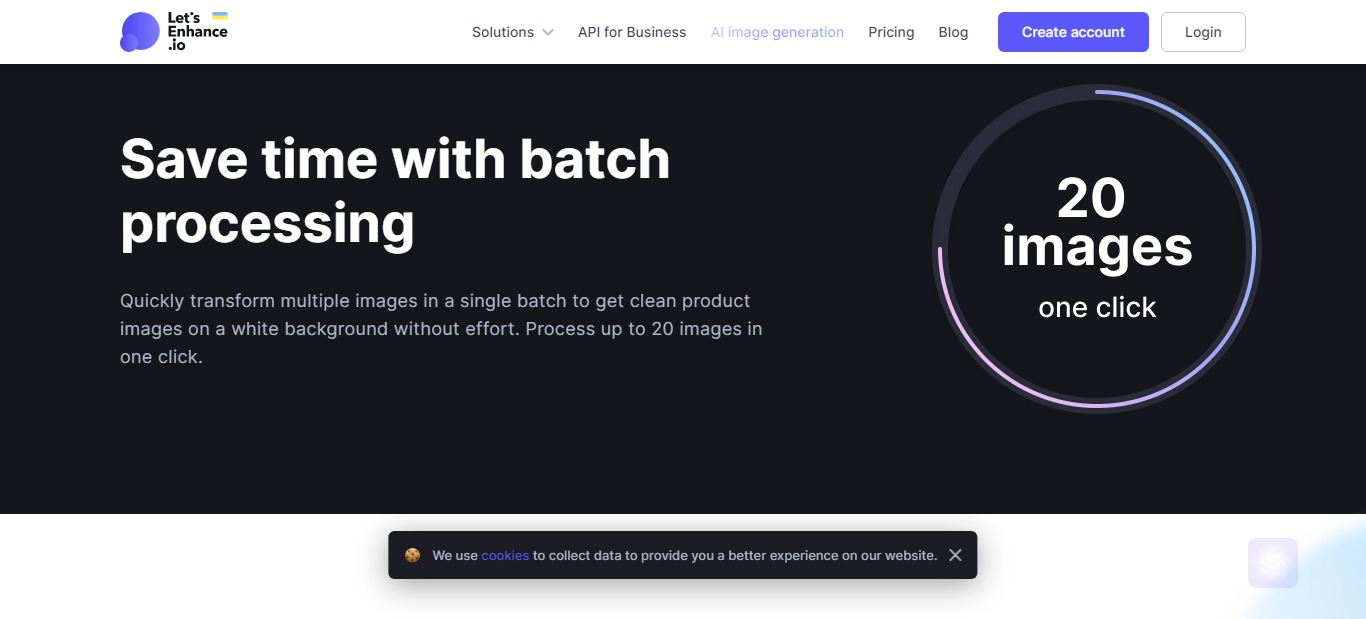Screen dimensions: 1366x619
Task: Click the '20 images' circular graphic
Action: pyautogui.click(x=1097, y=248)
